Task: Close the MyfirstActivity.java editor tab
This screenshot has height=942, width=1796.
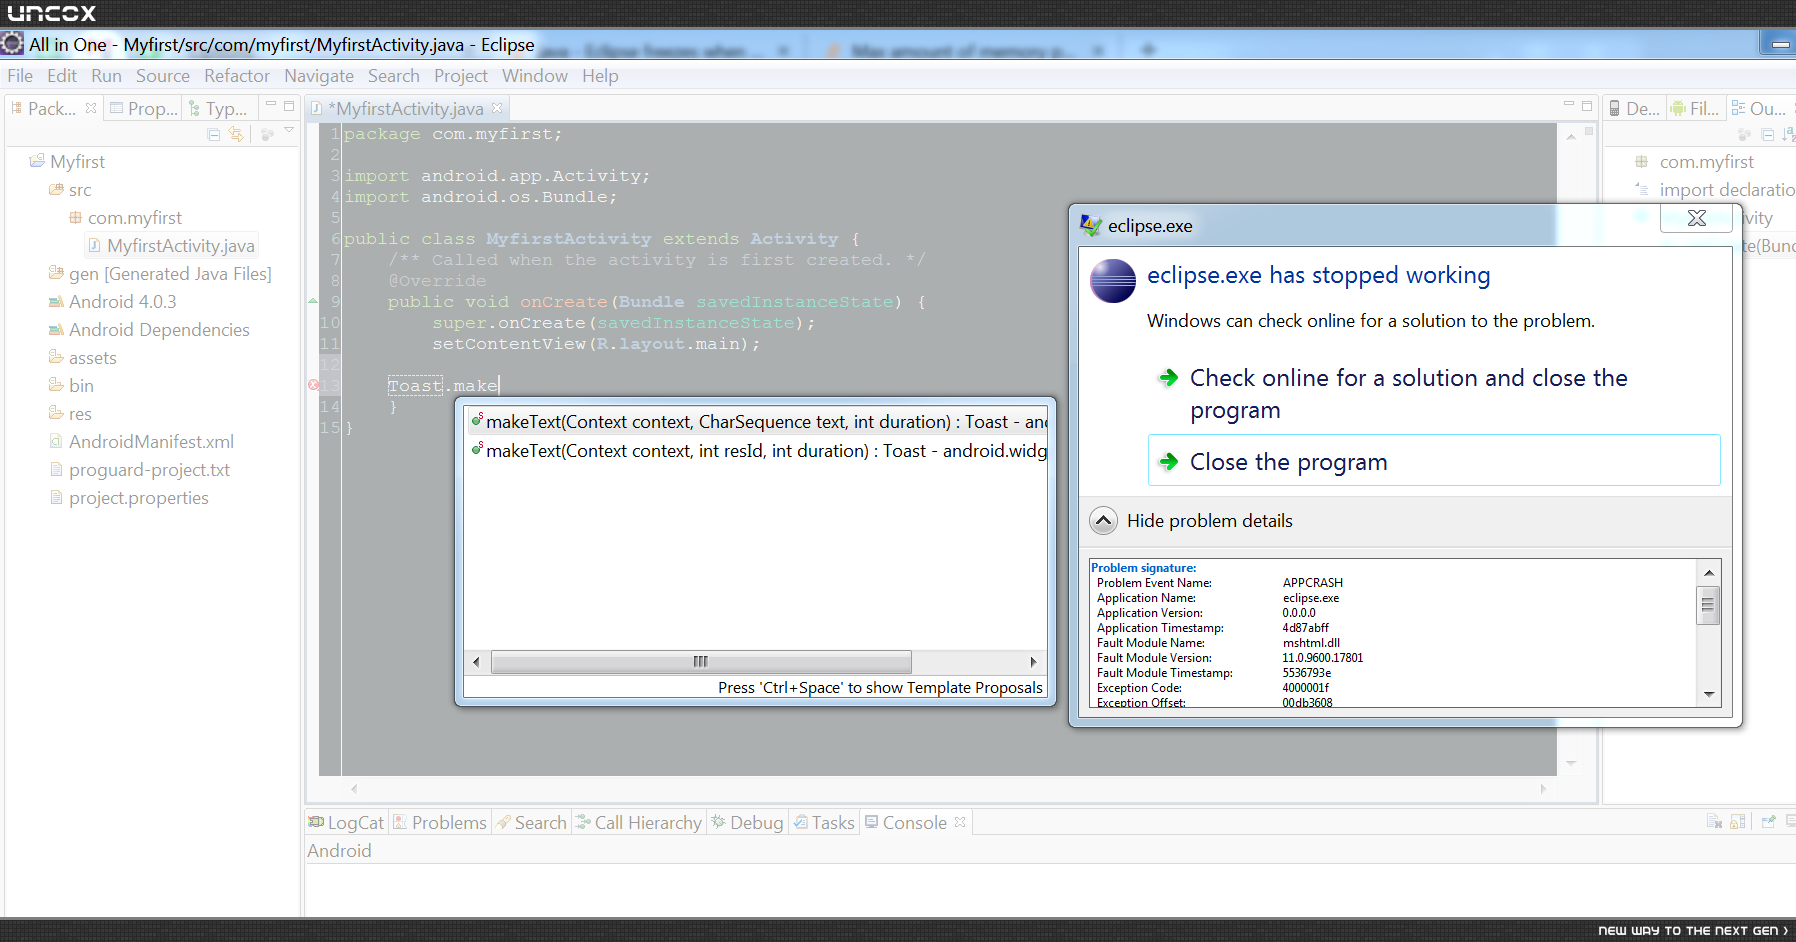Action: (497, 108)
